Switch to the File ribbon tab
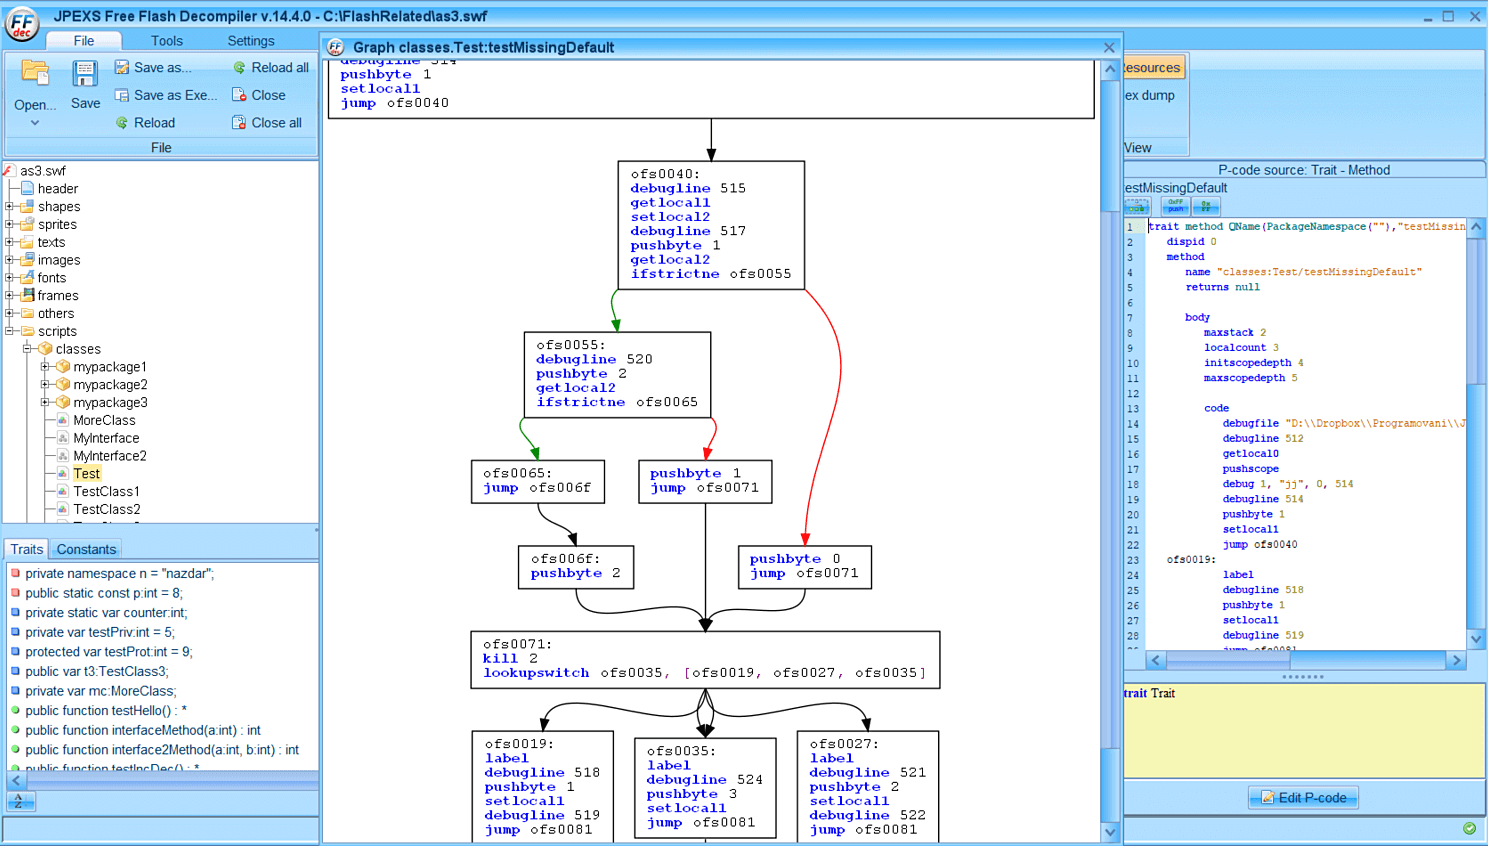1488x846 pixels. [x=84, y=41]
